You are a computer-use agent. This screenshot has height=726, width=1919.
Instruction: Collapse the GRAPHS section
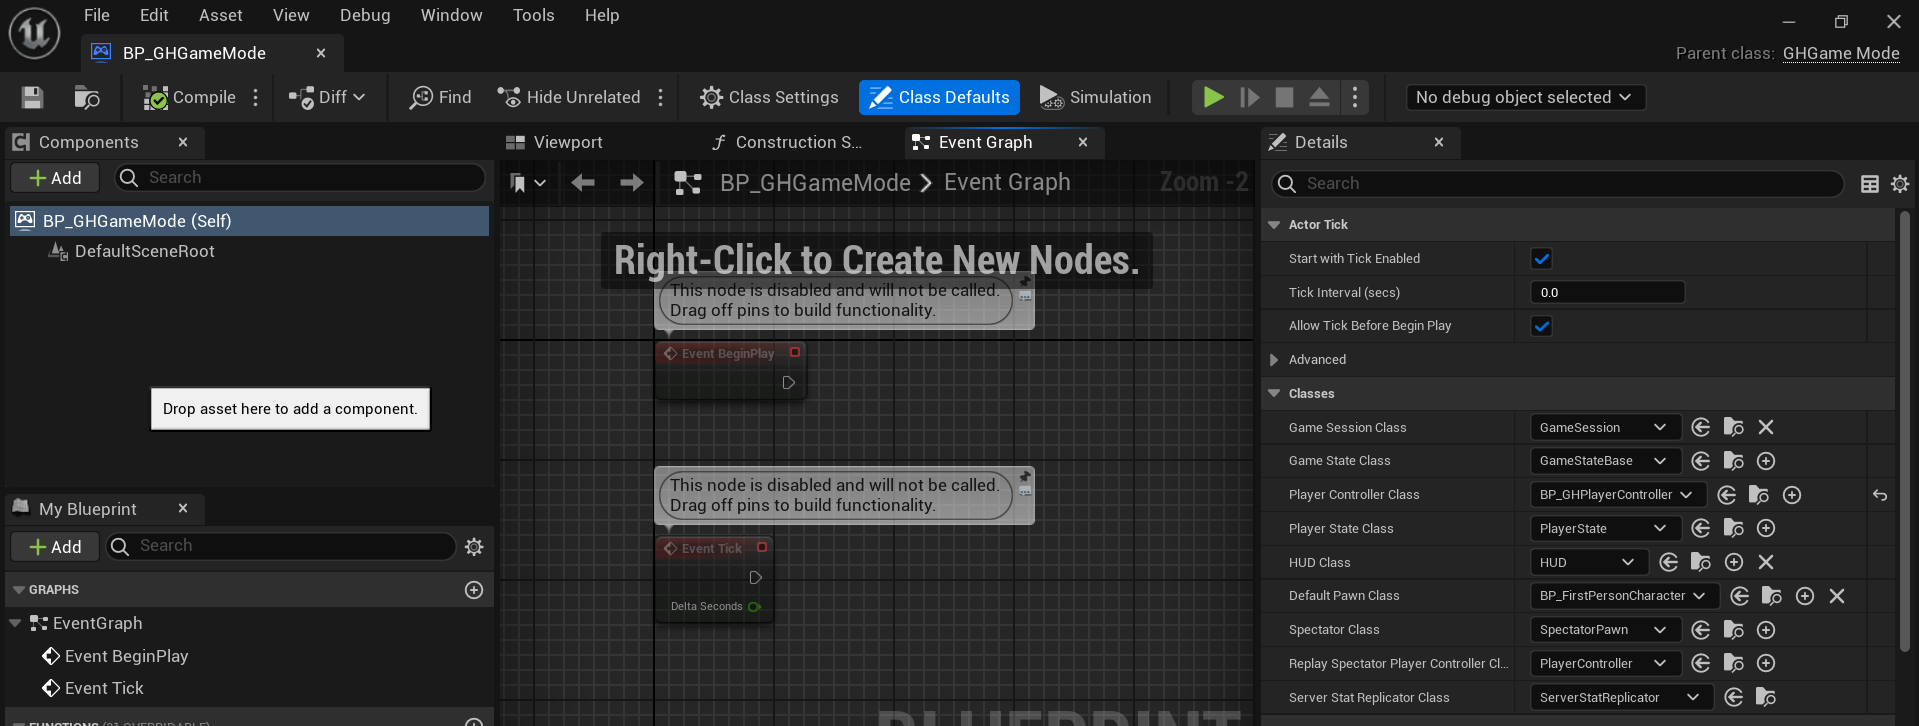pyautogui.click(x=18, y=590)
